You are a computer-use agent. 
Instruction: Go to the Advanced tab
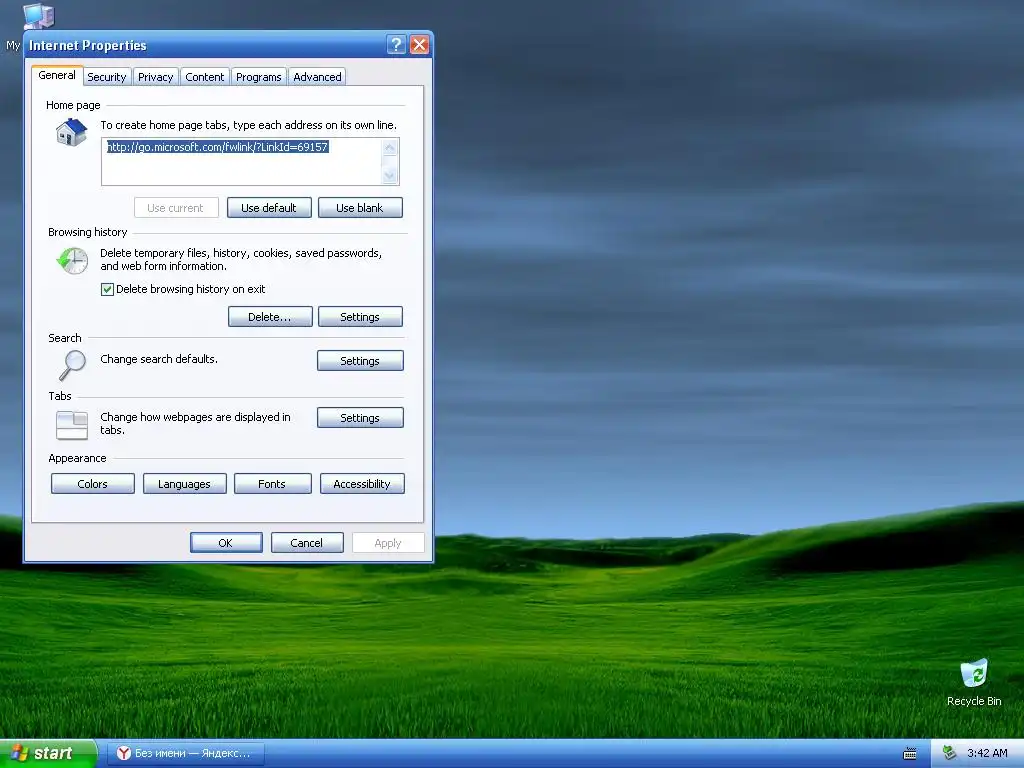point(317,76)
